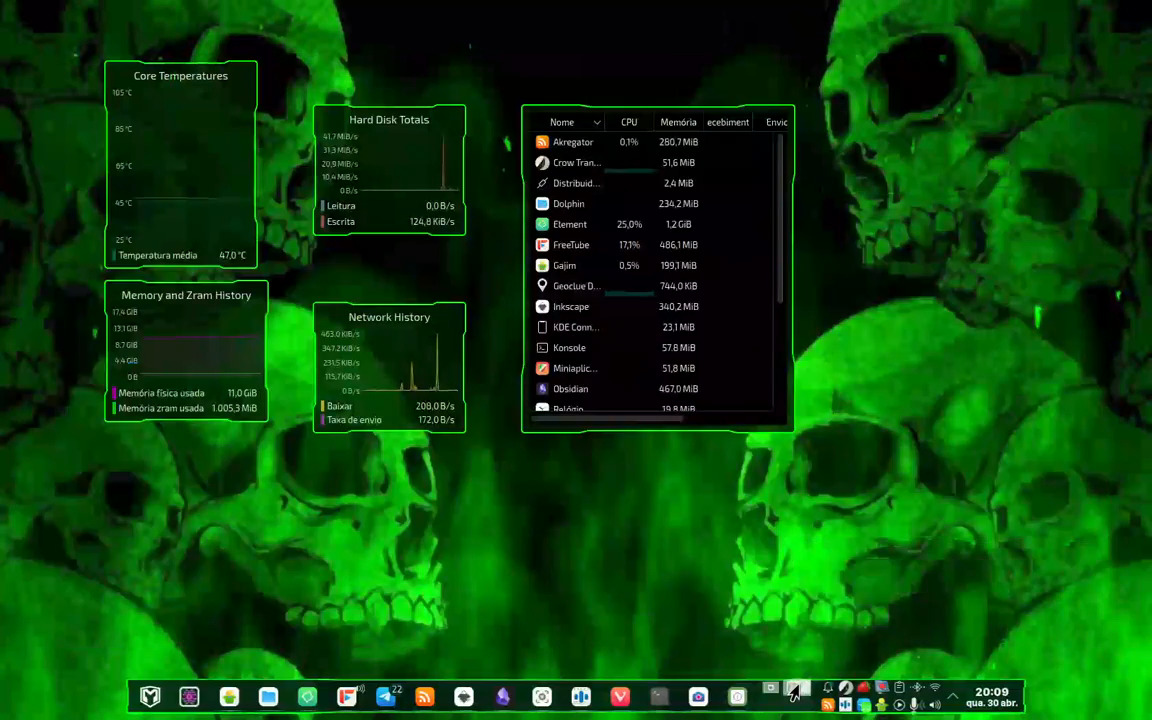Open the 20:09 clock calendar
The height and width of the screenshot is (720, 1152).
click(992, 696)
